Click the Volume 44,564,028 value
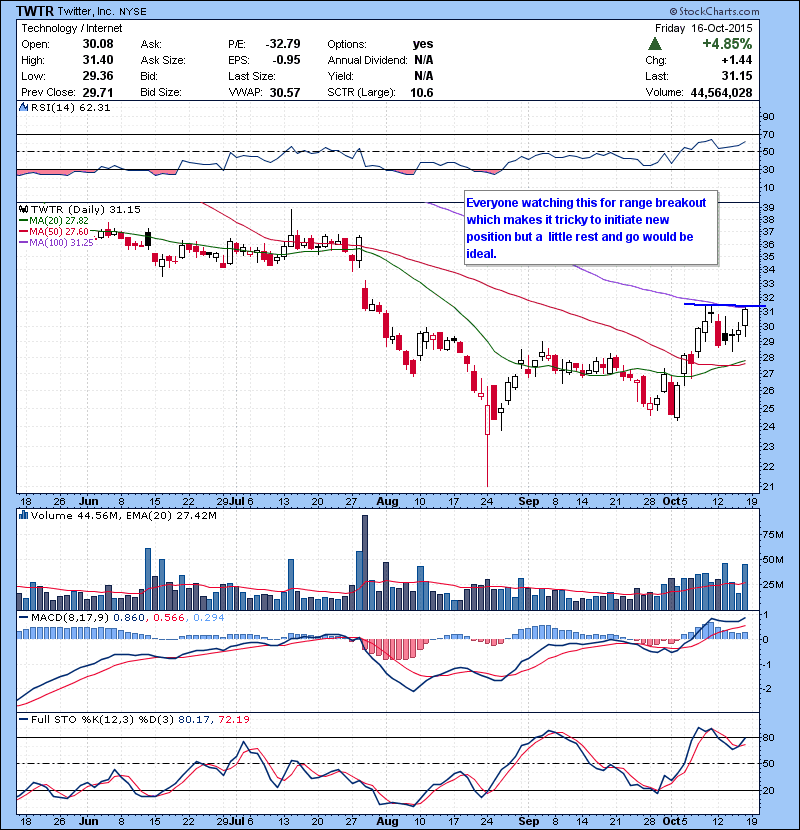The width and height of the screenshot is (800, 830). coord(721,93)
